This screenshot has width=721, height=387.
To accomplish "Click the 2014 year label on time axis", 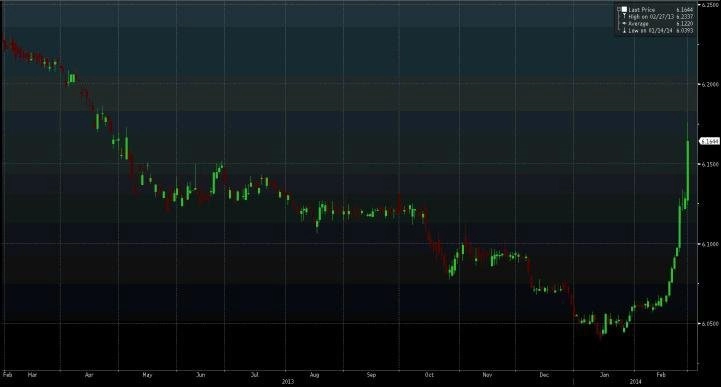I will tap(635, 381).
